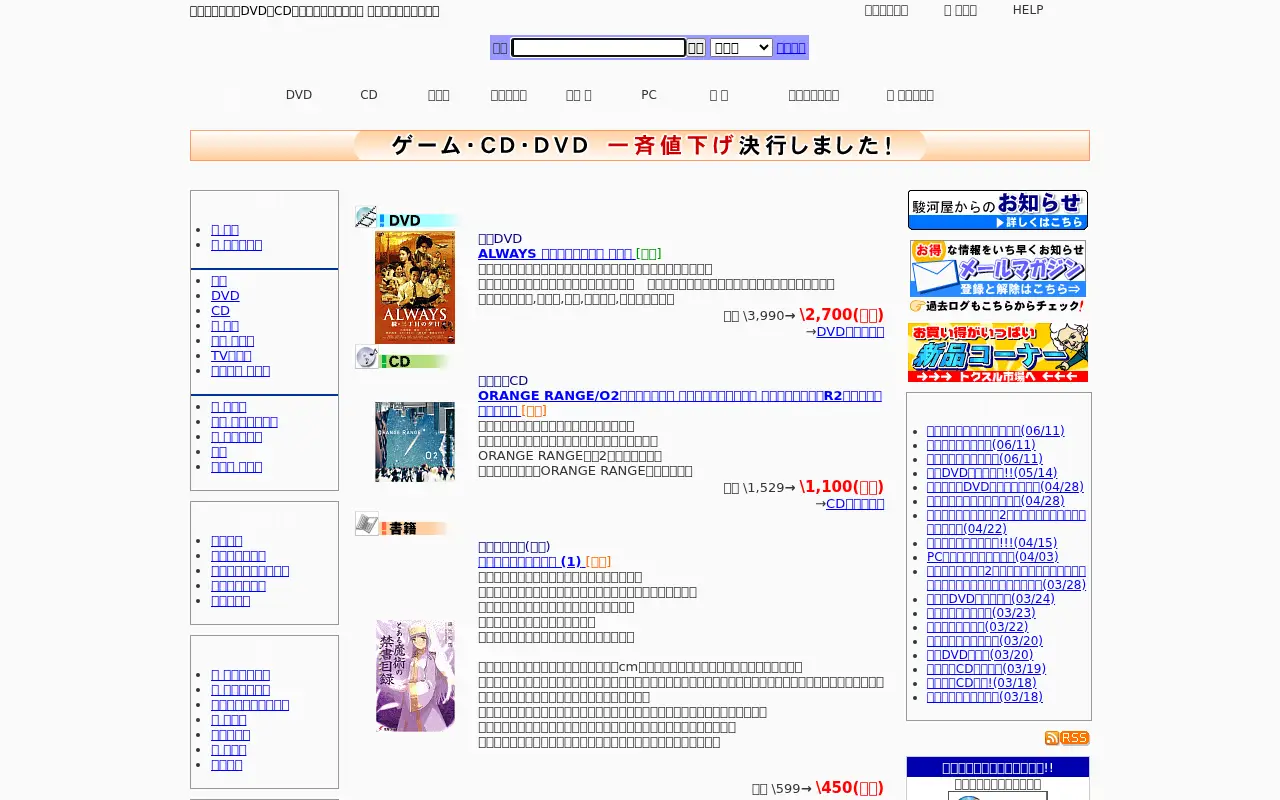Open the ALWAYS DVD title link

[x=555, y=253]
